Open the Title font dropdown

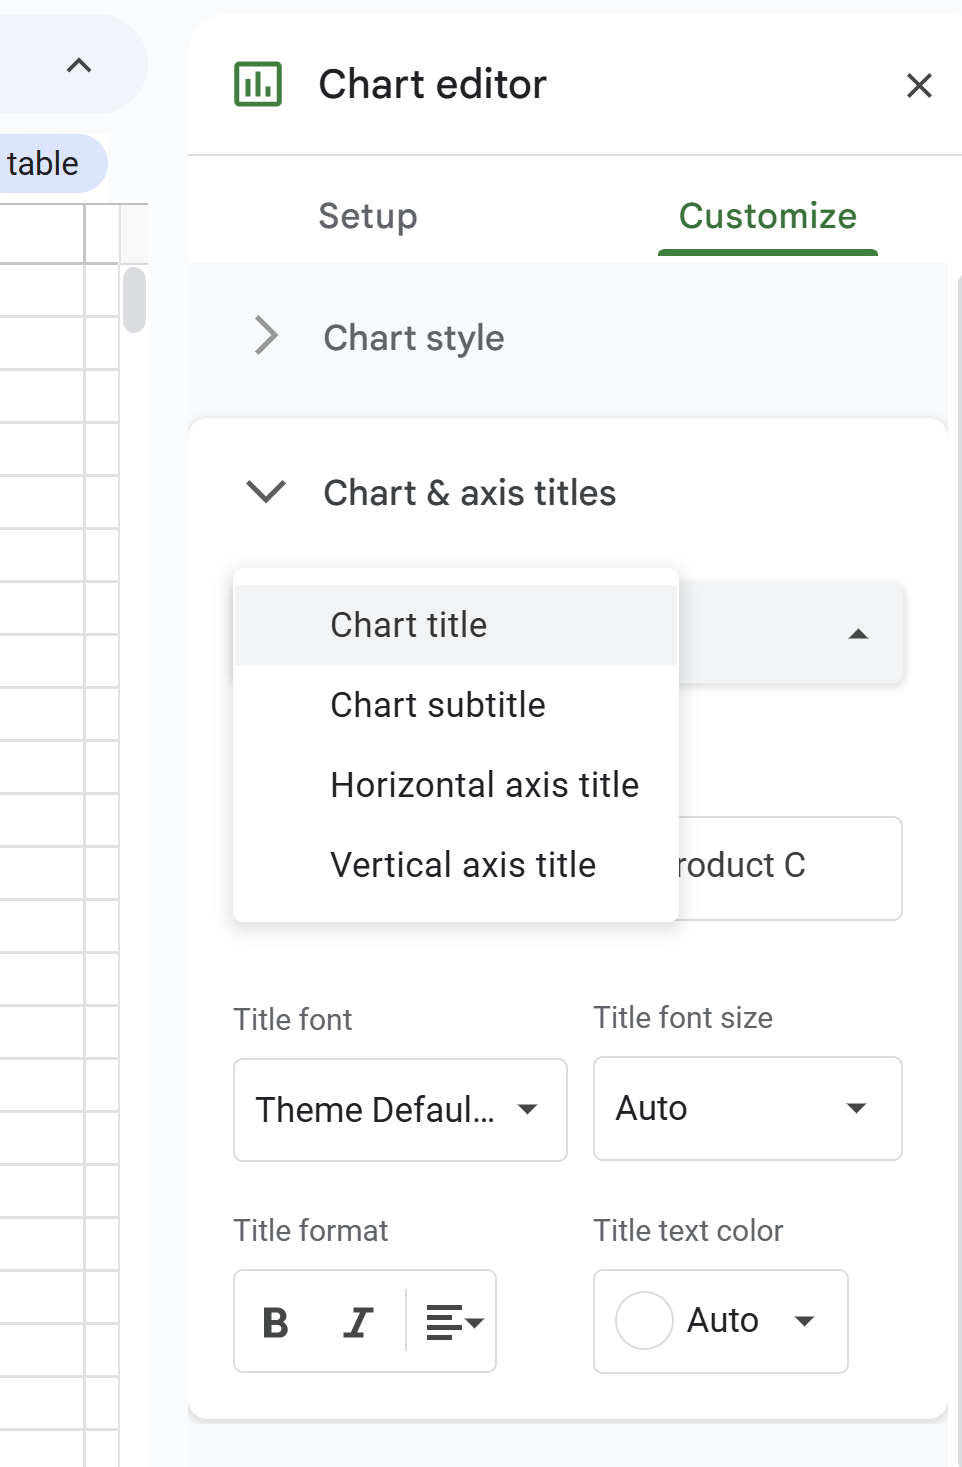(x=400, y=1110)
